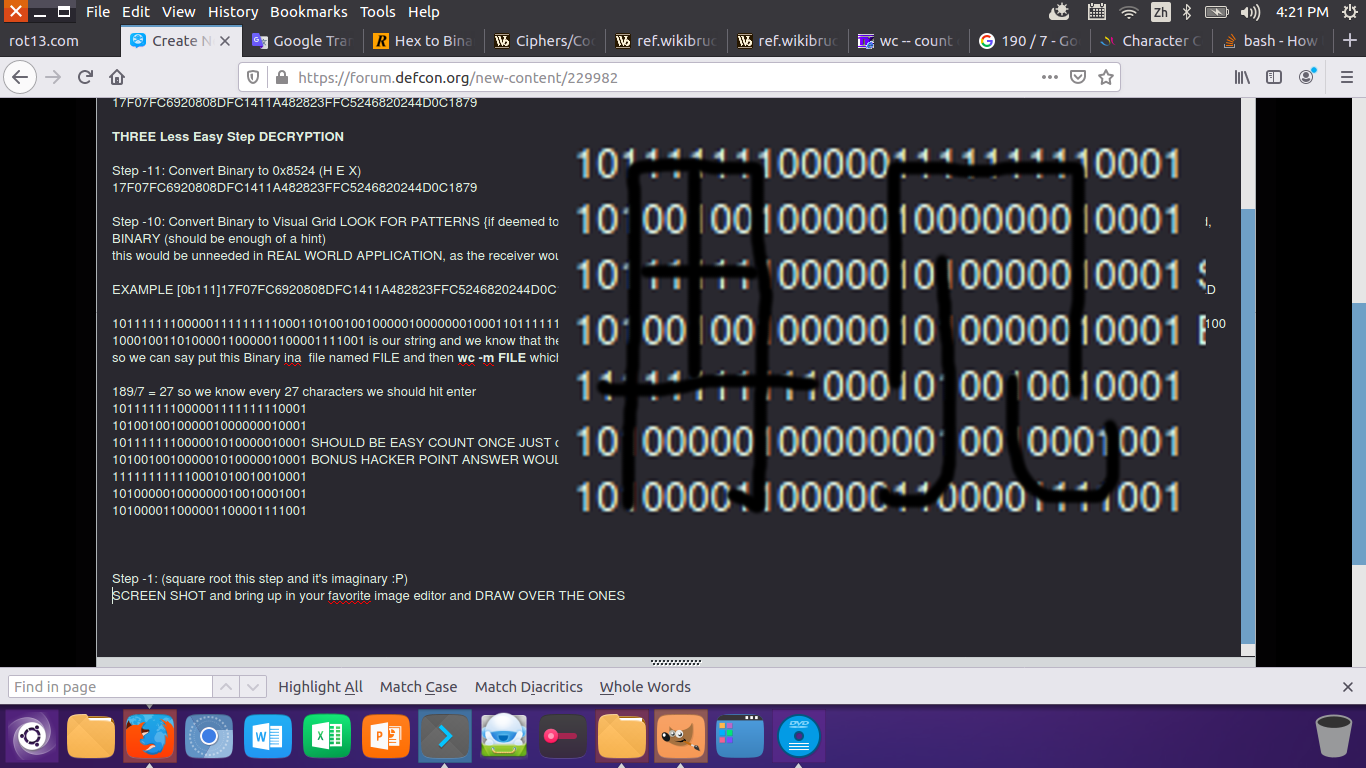Open the View menu
Viewport: 1366px width, 768px height.
[179, 12]
